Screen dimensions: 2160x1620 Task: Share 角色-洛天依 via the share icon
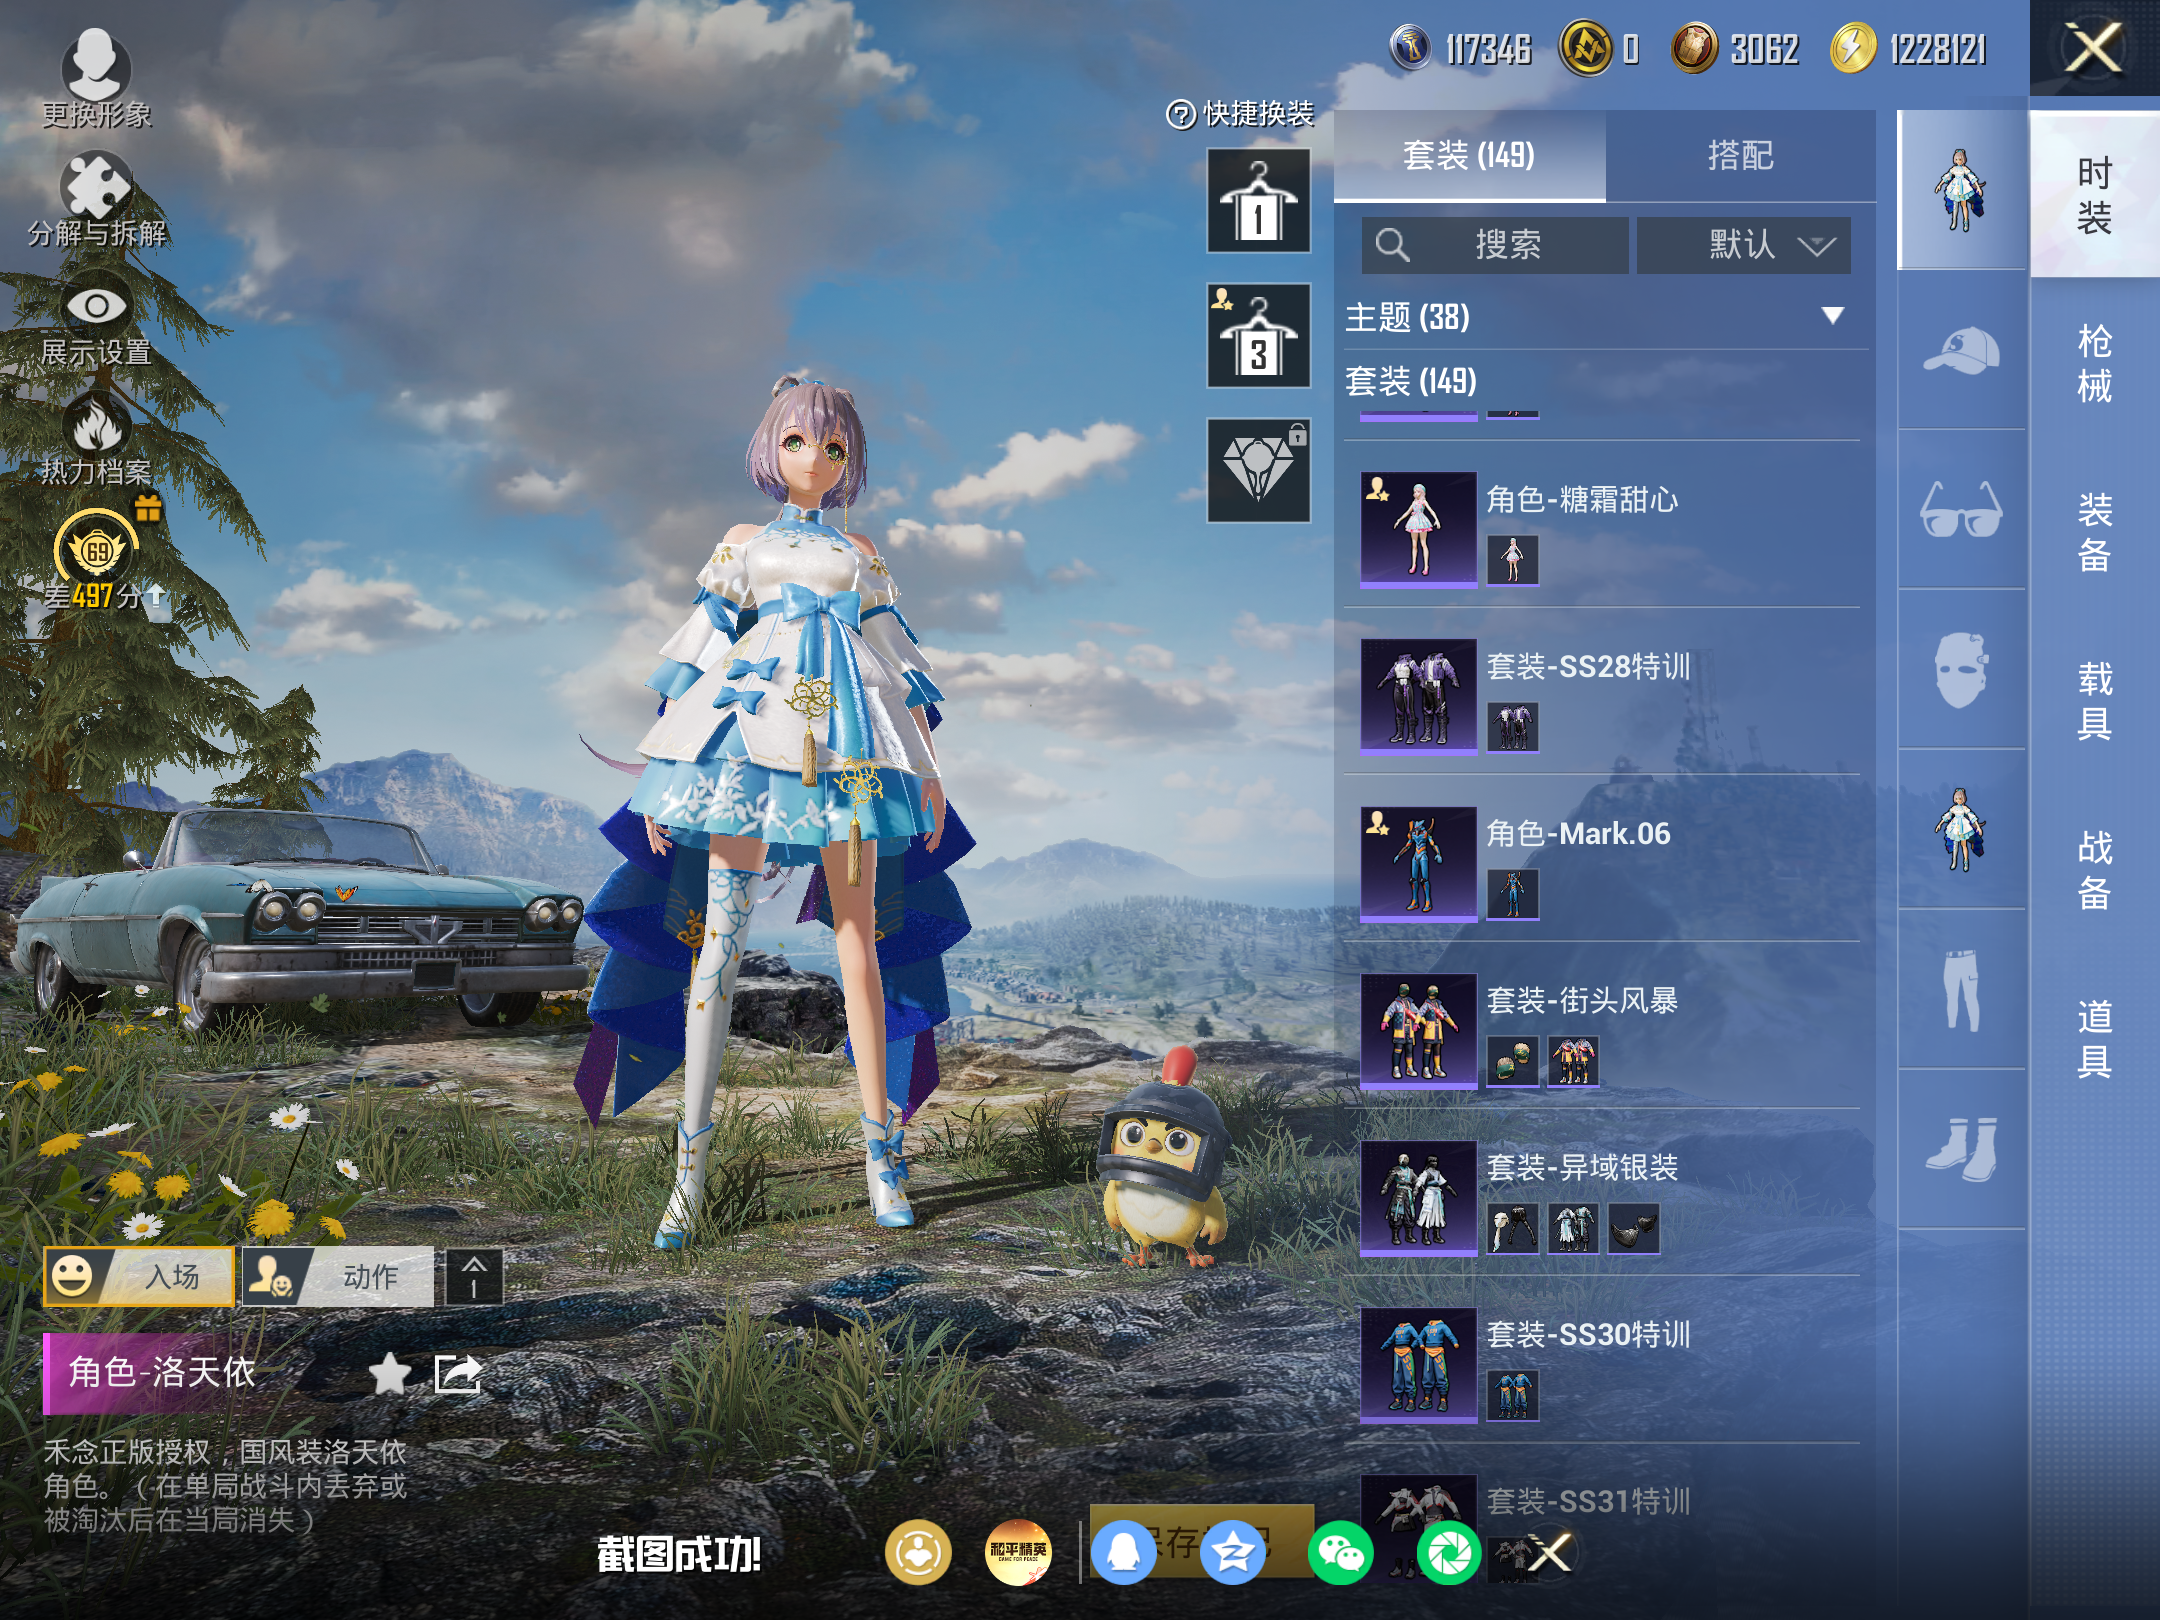pos(458,1373)
